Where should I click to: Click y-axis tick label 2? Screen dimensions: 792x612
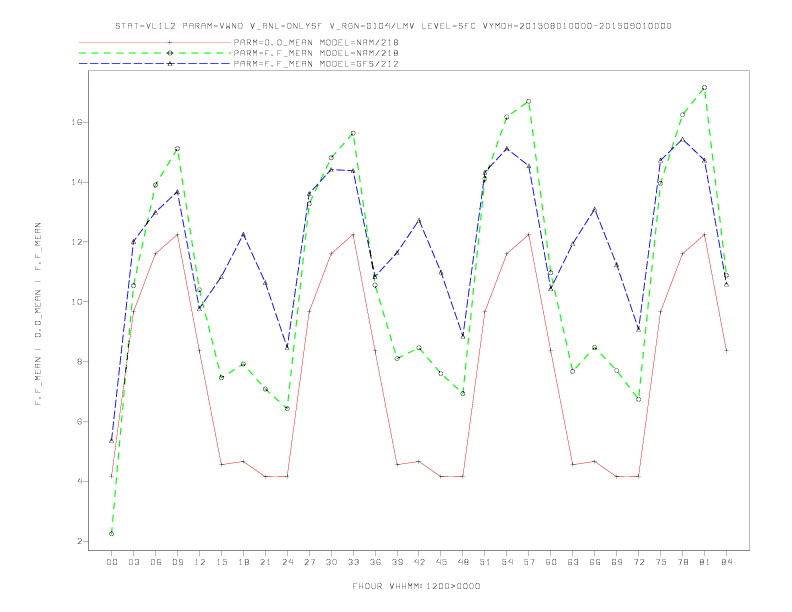[79, 541]
